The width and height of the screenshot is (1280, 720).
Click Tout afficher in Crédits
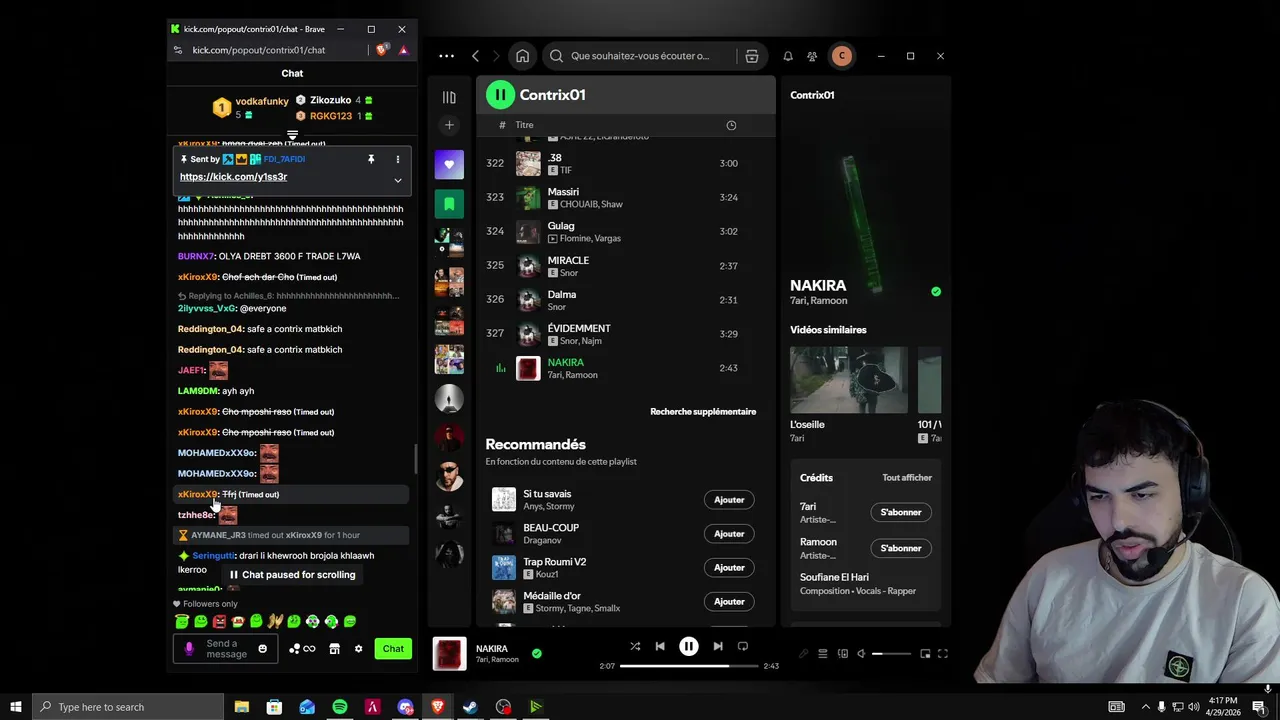pyautogui.click(x=907, y=478)
